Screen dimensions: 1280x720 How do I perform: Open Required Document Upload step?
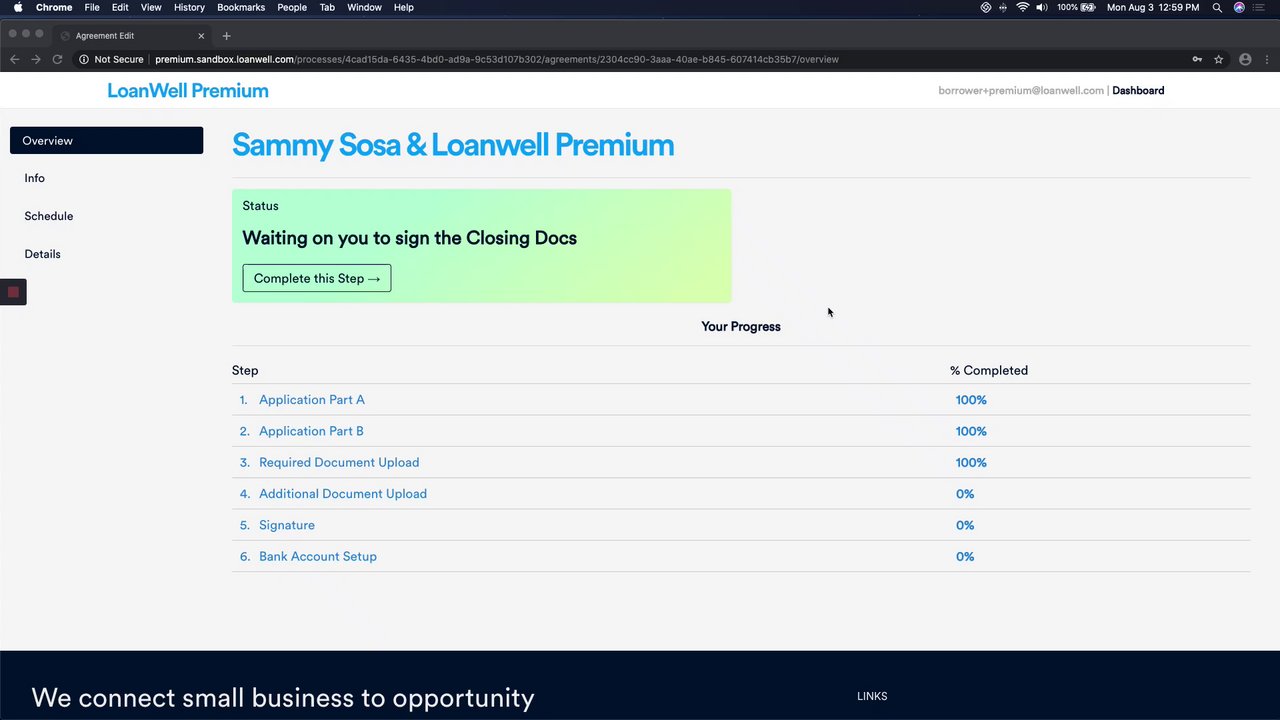[339, 462]
